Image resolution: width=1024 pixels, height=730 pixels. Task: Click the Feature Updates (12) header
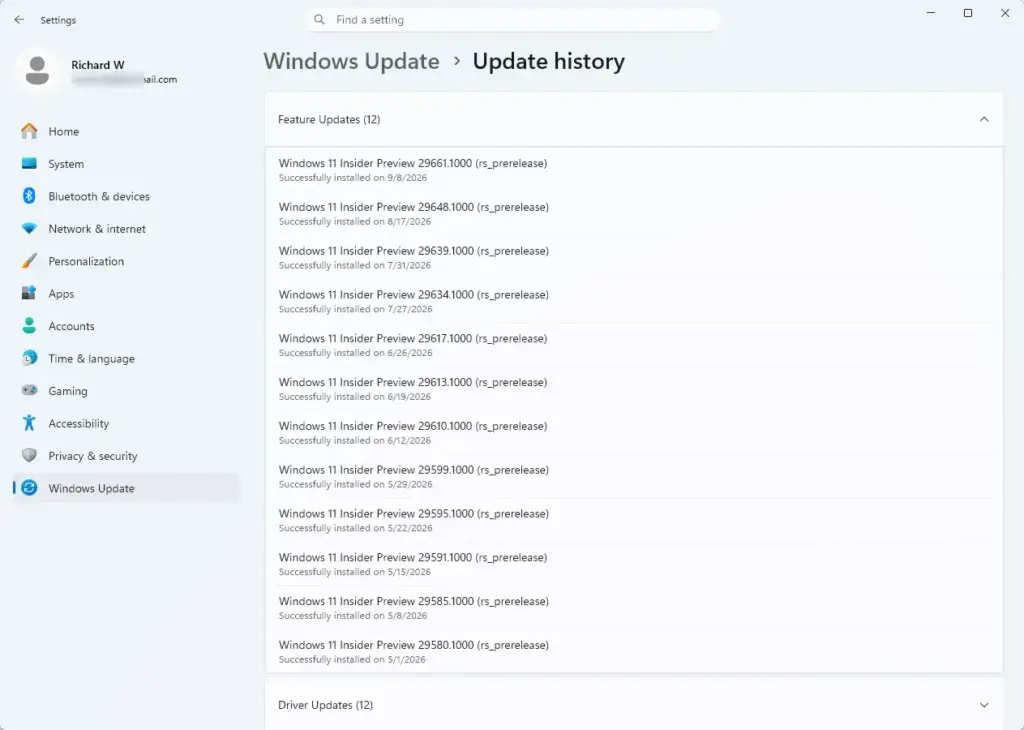[633, 119]
